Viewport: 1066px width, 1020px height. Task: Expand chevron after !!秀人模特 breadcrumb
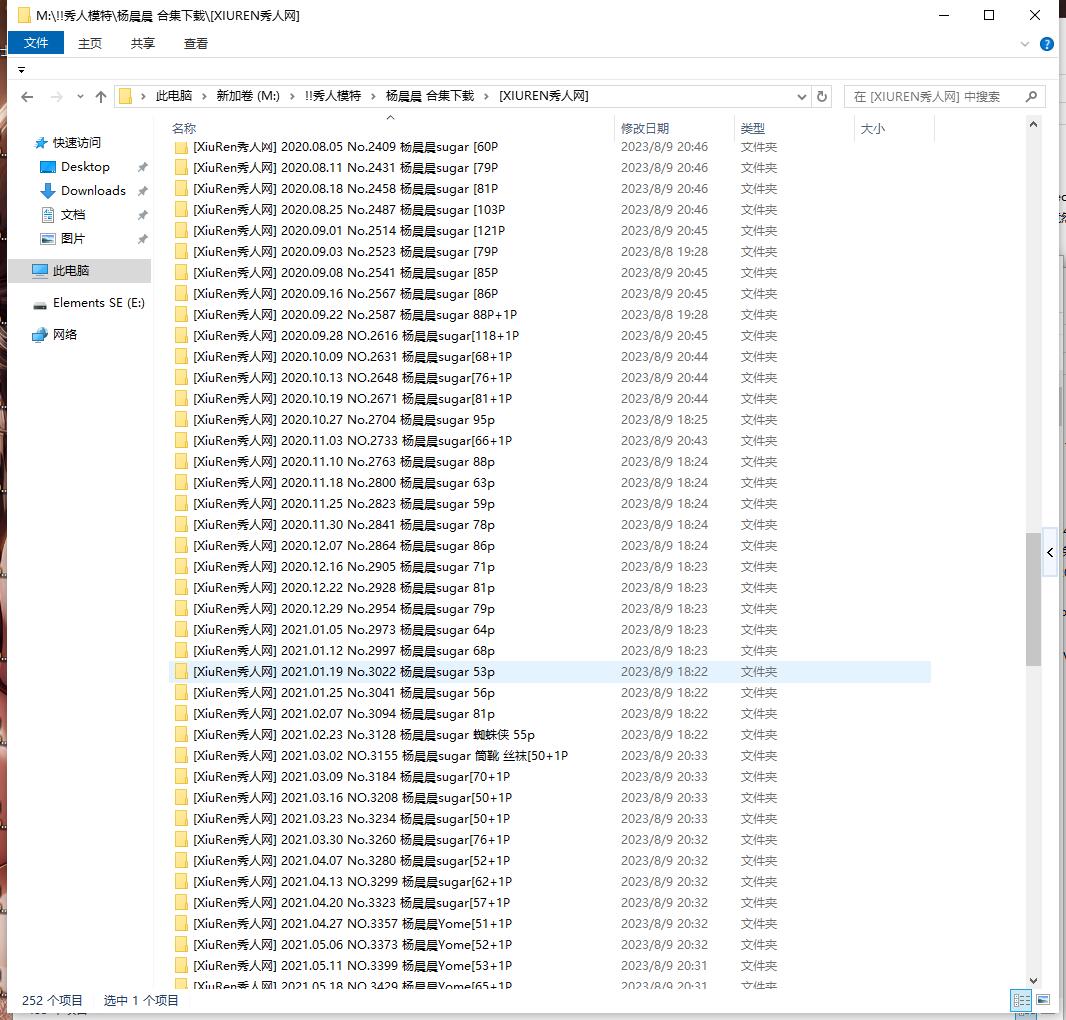pos(373,97)
